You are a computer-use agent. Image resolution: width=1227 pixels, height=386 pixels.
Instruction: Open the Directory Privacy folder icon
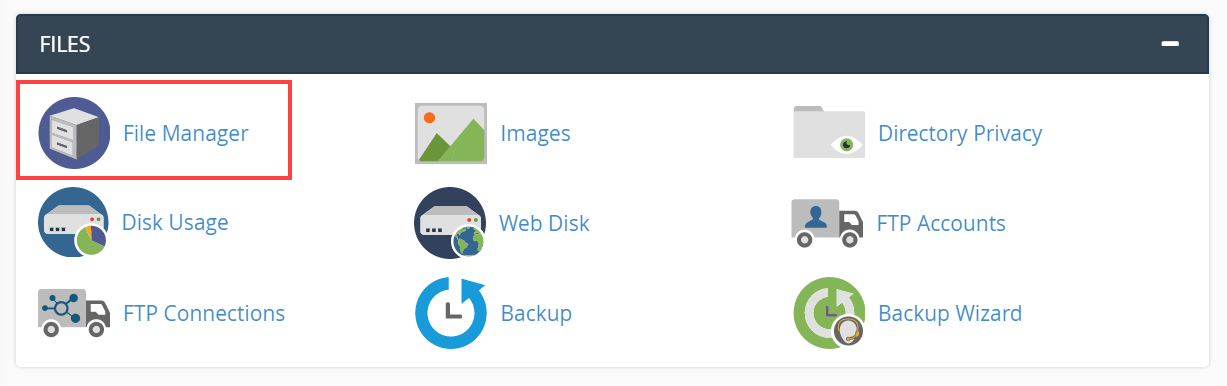point(828,132)
